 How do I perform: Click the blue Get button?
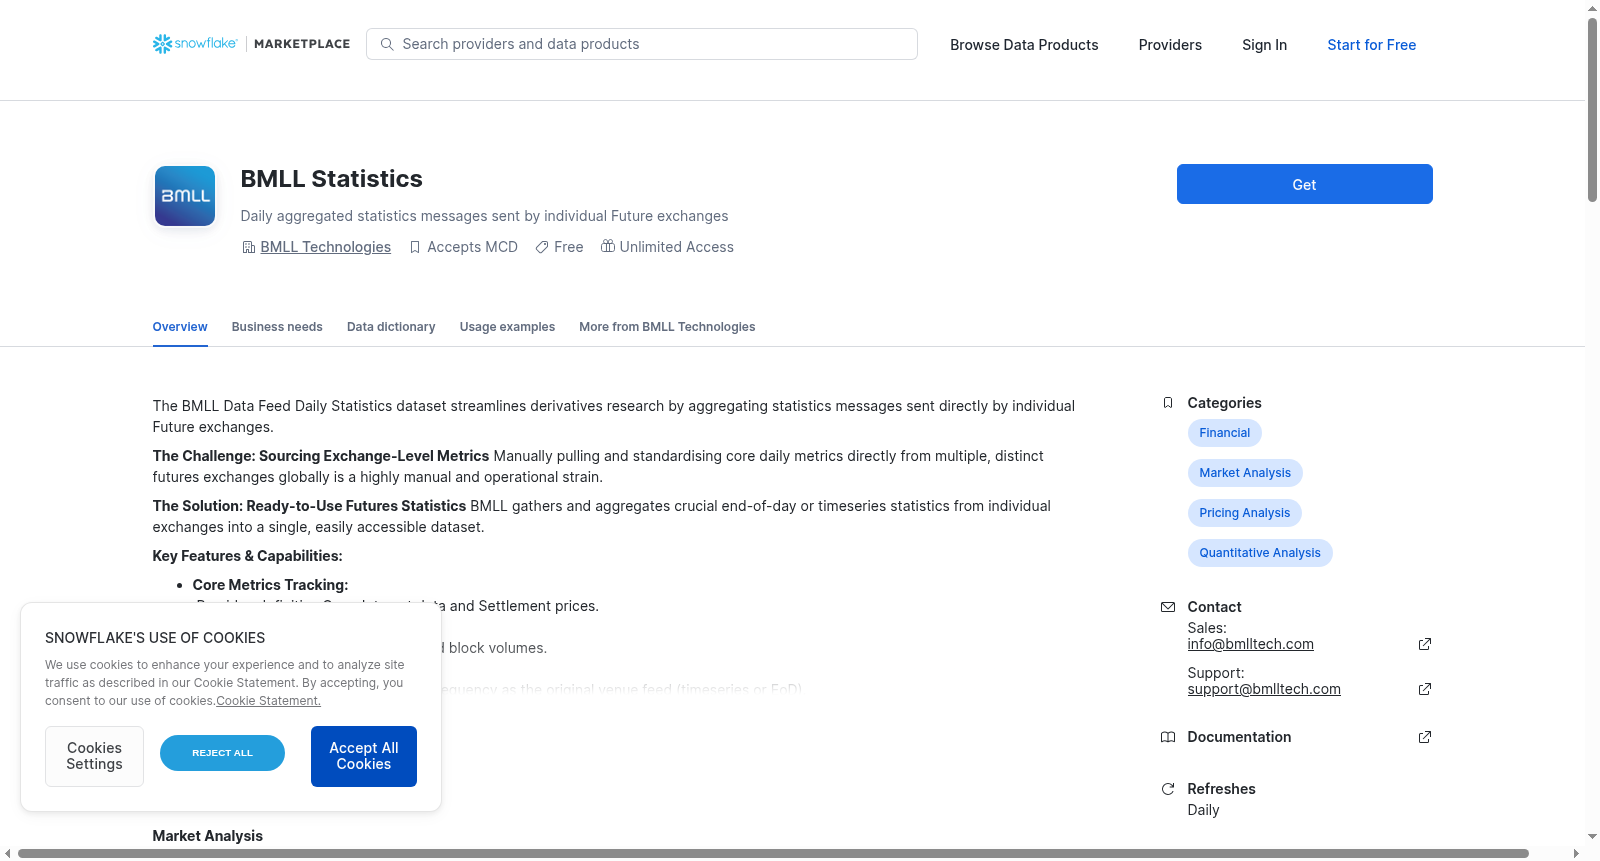pyautogui.click(x=1304, y=184)
